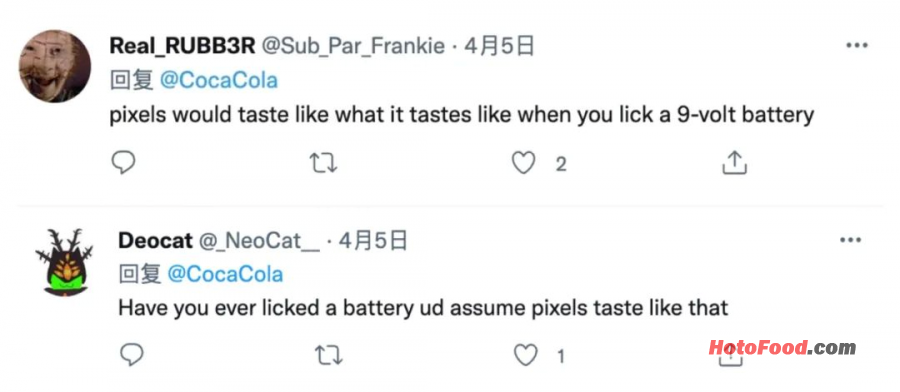Image resolution: width=900 pixels, height=392 pixels.
Task: Reply to Deocat's tweet
Action: pyautogui.click(x=131, y=356)
